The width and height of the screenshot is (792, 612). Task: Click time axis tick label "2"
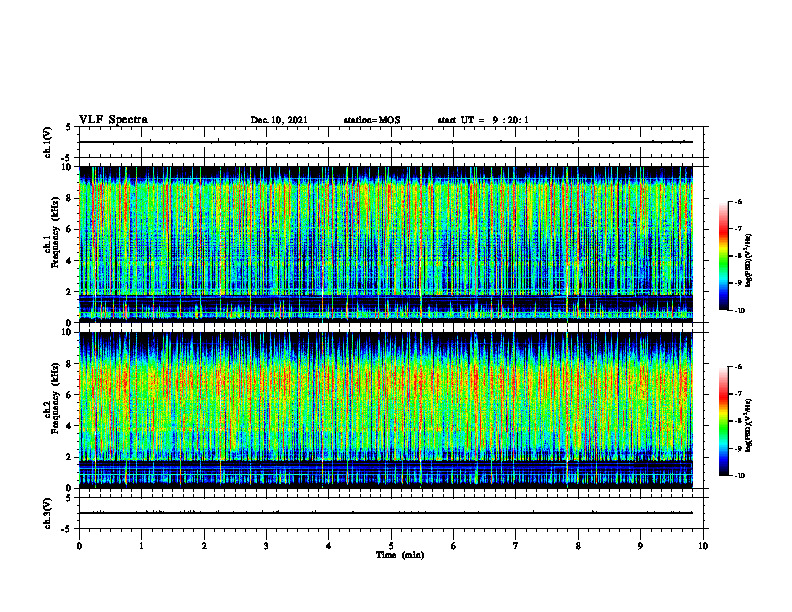point(204,546)
